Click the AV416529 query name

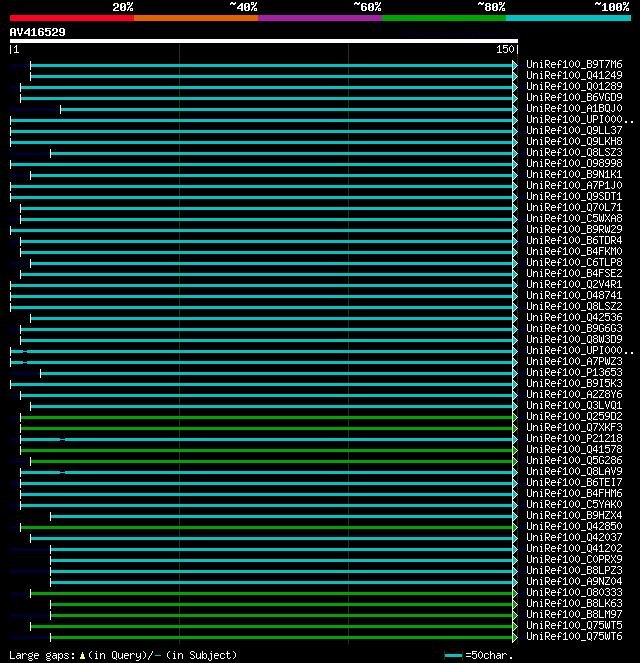point(38,32)
